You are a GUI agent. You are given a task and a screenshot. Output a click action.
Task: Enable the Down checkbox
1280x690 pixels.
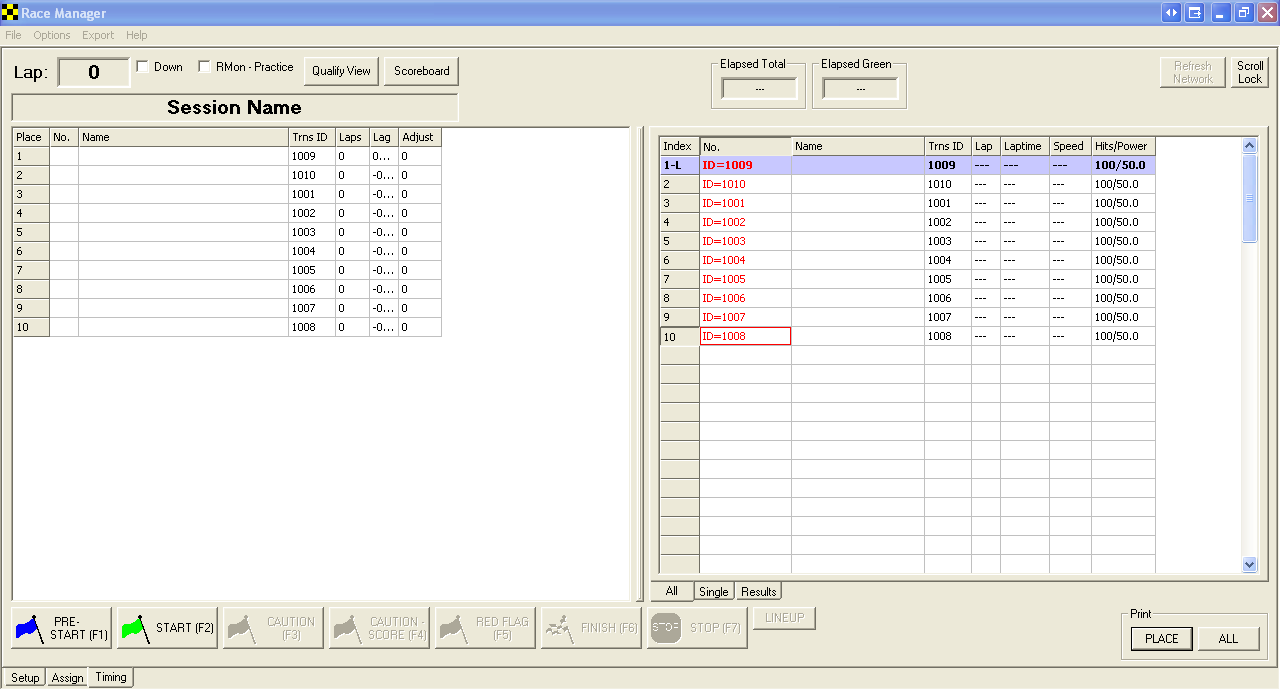click(x=143, y=67)
